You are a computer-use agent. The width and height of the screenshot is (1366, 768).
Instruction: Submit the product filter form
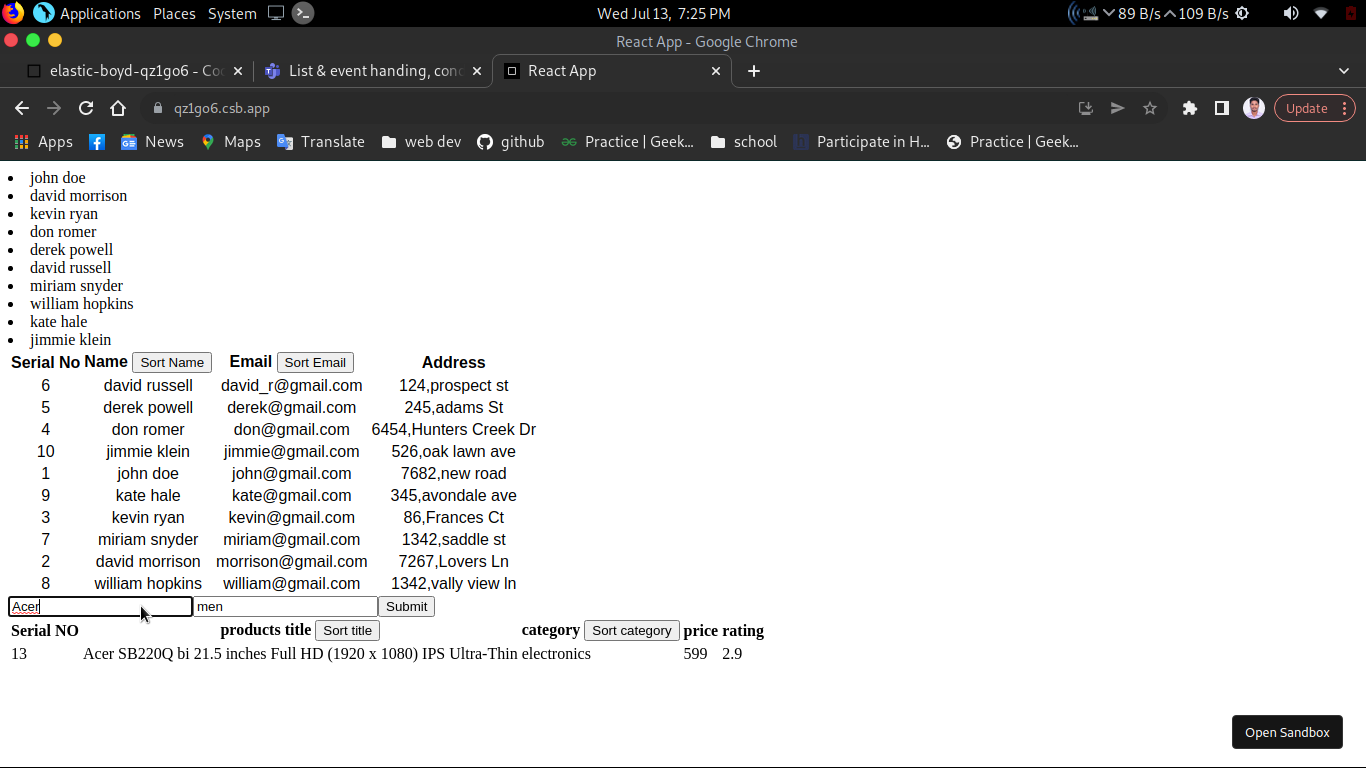click(406, 607)
